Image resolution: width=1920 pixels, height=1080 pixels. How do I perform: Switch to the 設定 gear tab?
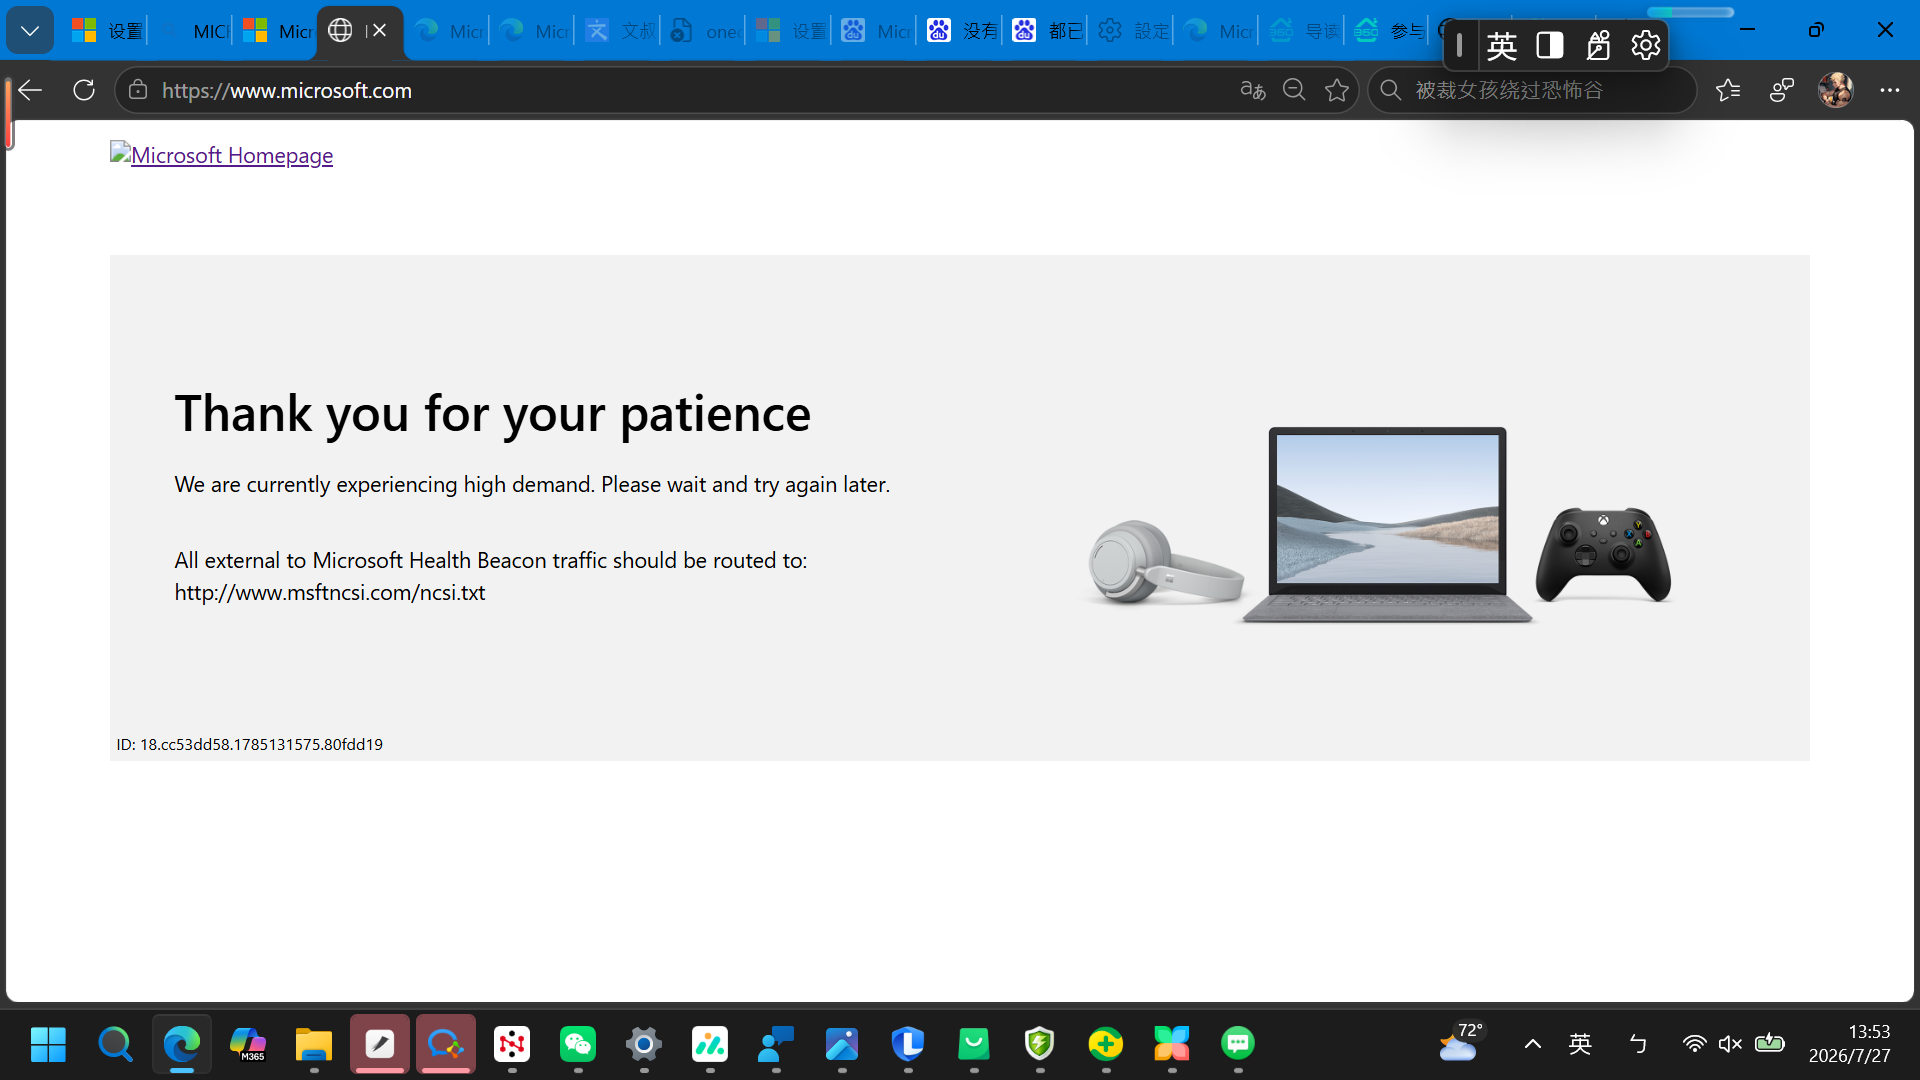click(x=1132, y=31)
